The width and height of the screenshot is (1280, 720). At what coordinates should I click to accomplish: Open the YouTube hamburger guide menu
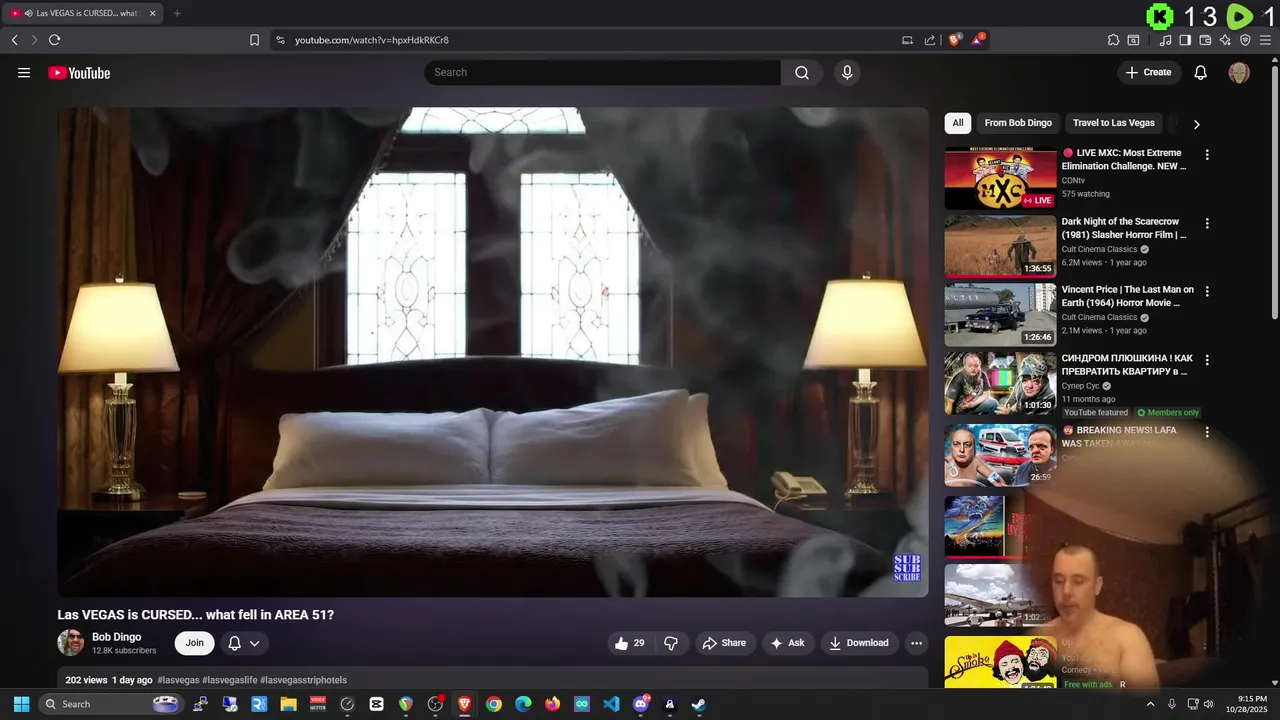click(24, 72)
